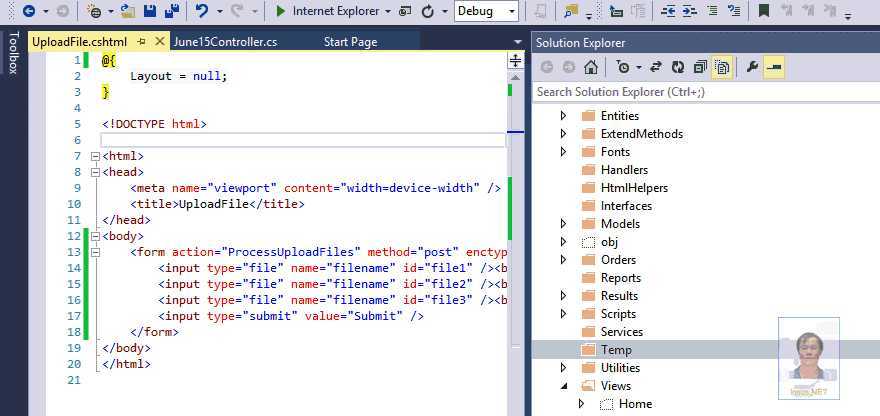Open the Debug configuration combo box
The width and height of the screenshot is (880, 416).
coord(486,11)
